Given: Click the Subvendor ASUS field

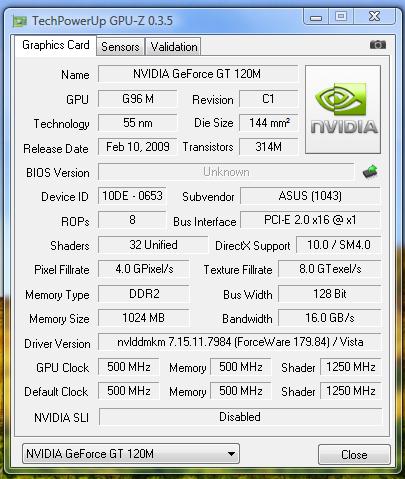Looking at the screenshot, I should (310, 196).
